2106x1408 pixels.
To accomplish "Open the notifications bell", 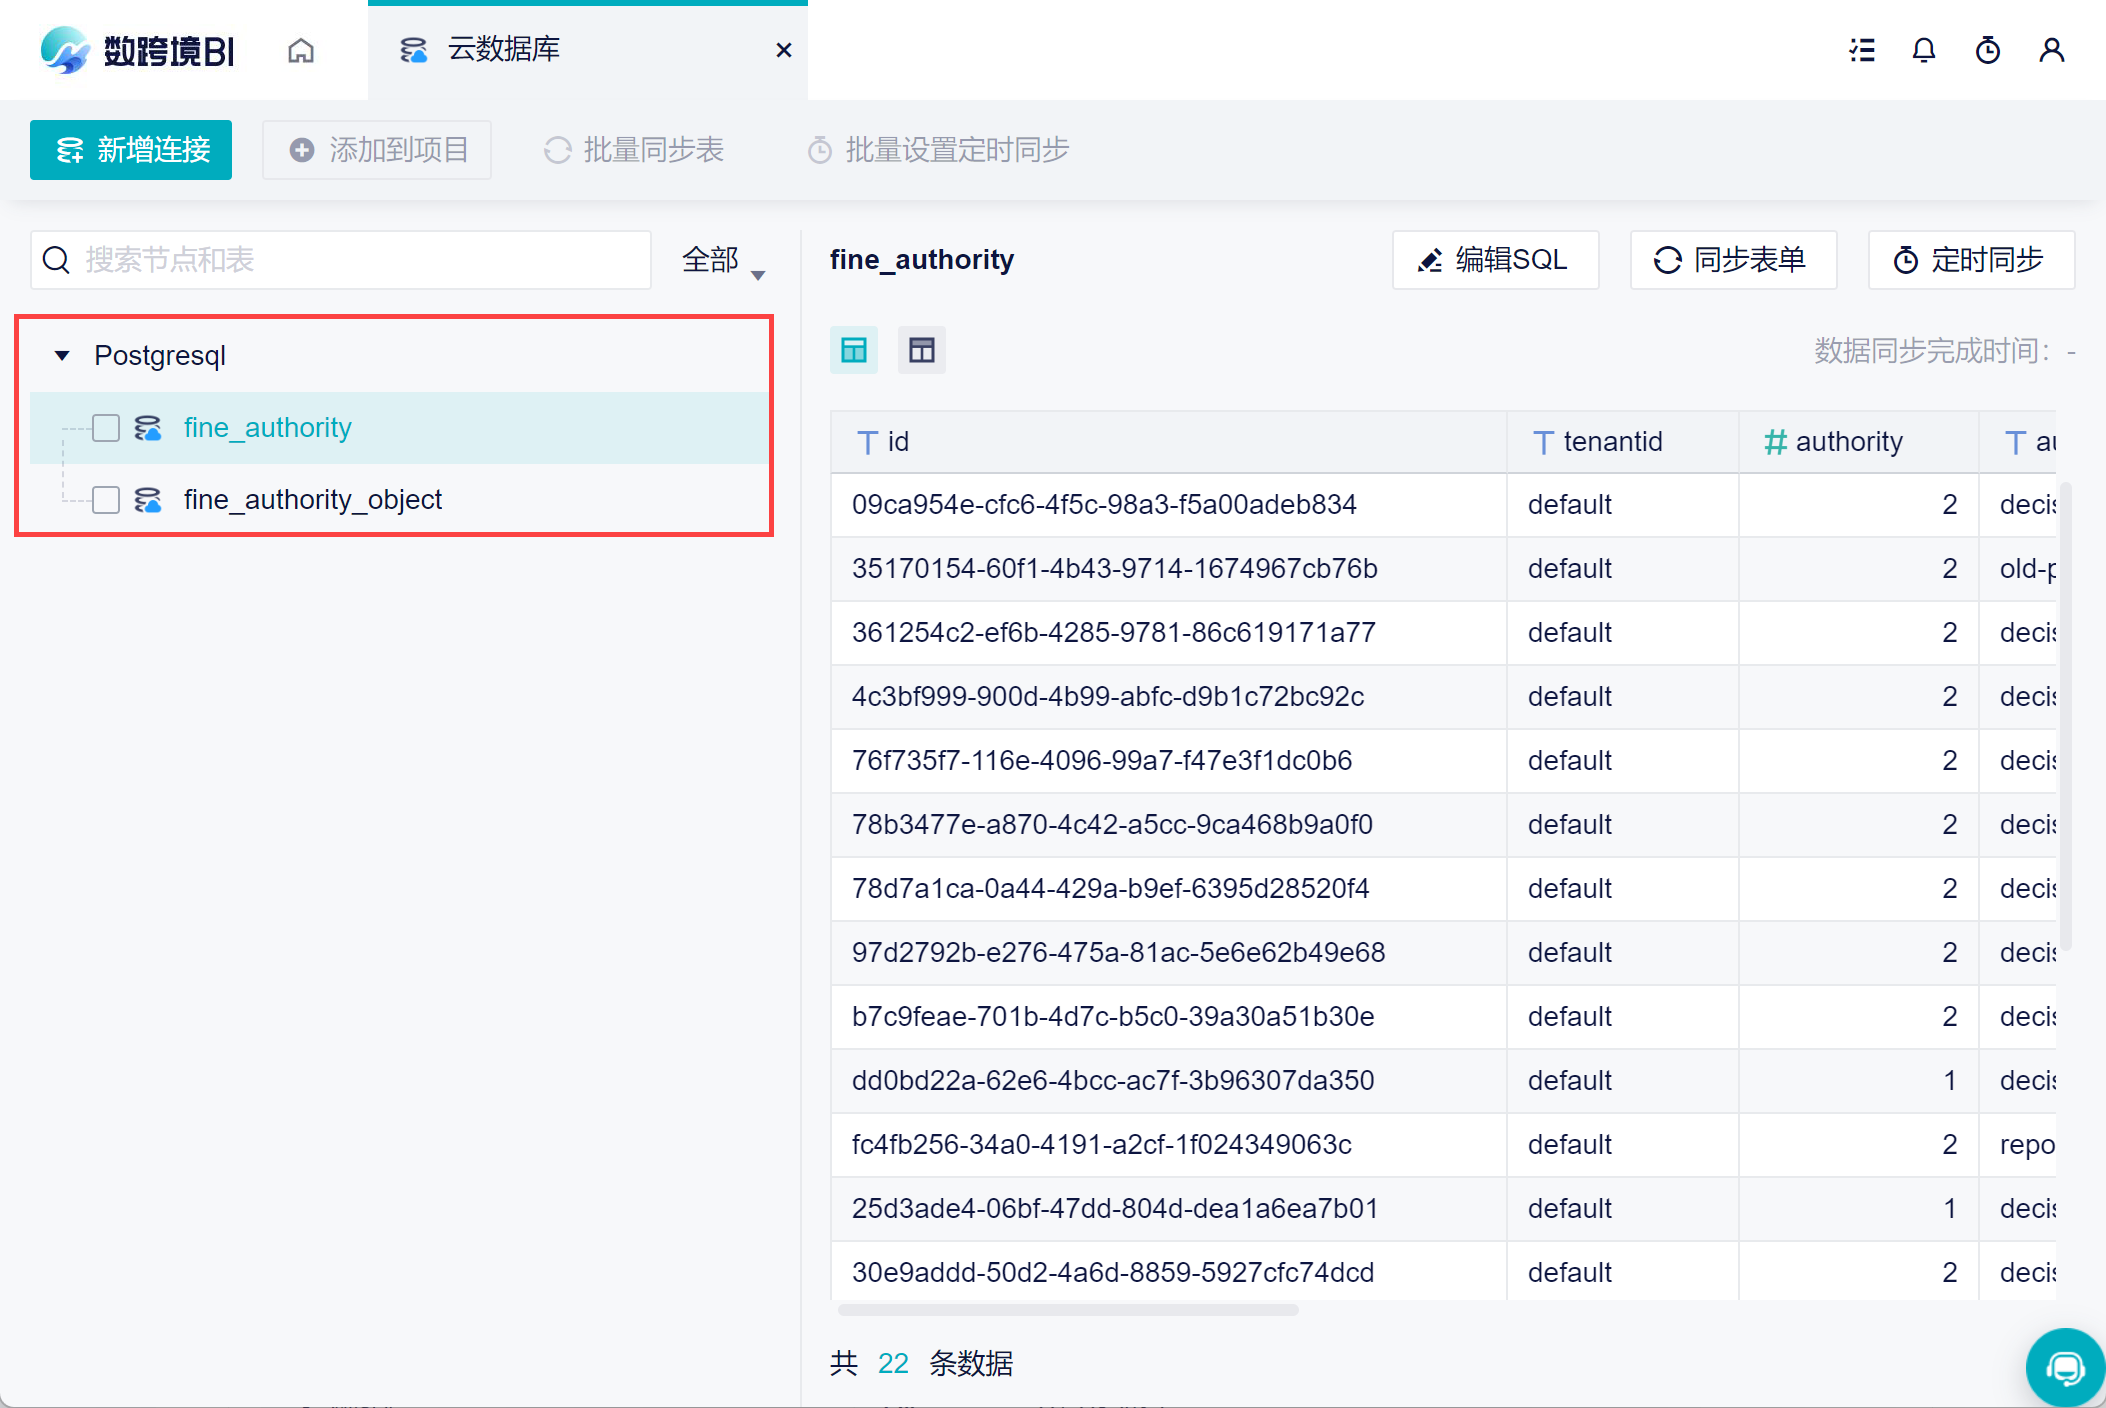I will [1924, 50].
